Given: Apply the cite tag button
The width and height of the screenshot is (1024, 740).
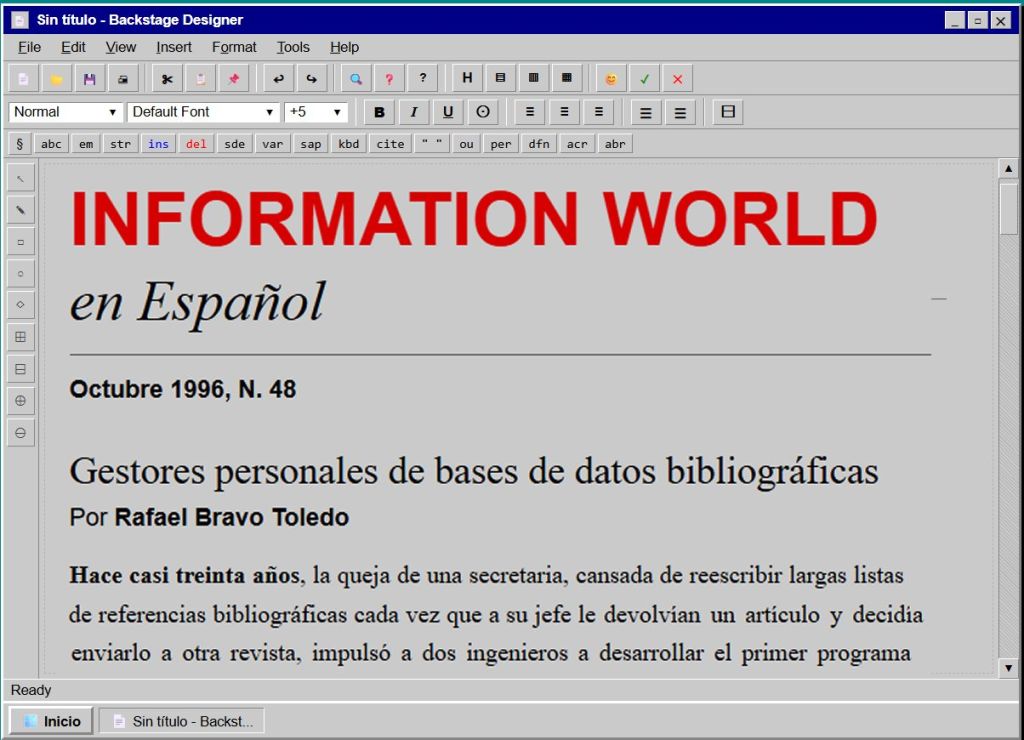Looking at the screenshot, I should (390, 144).
